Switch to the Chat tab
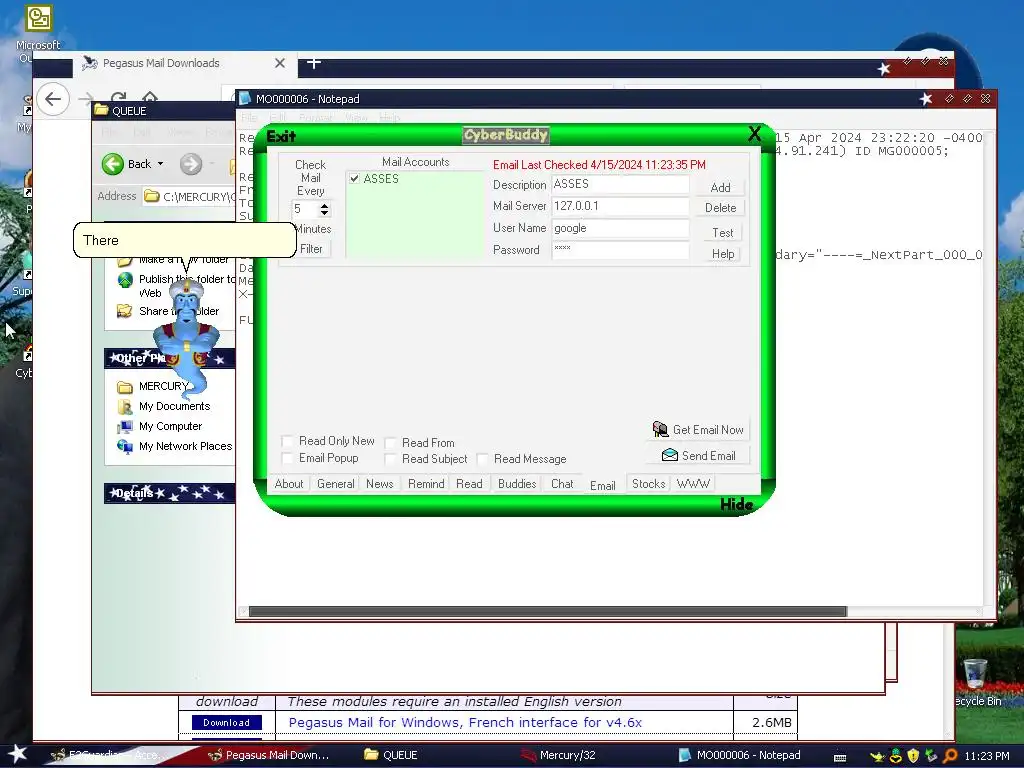Image resolution: width=1024 pixels, height=768 pixels. (x=562, y=484)
